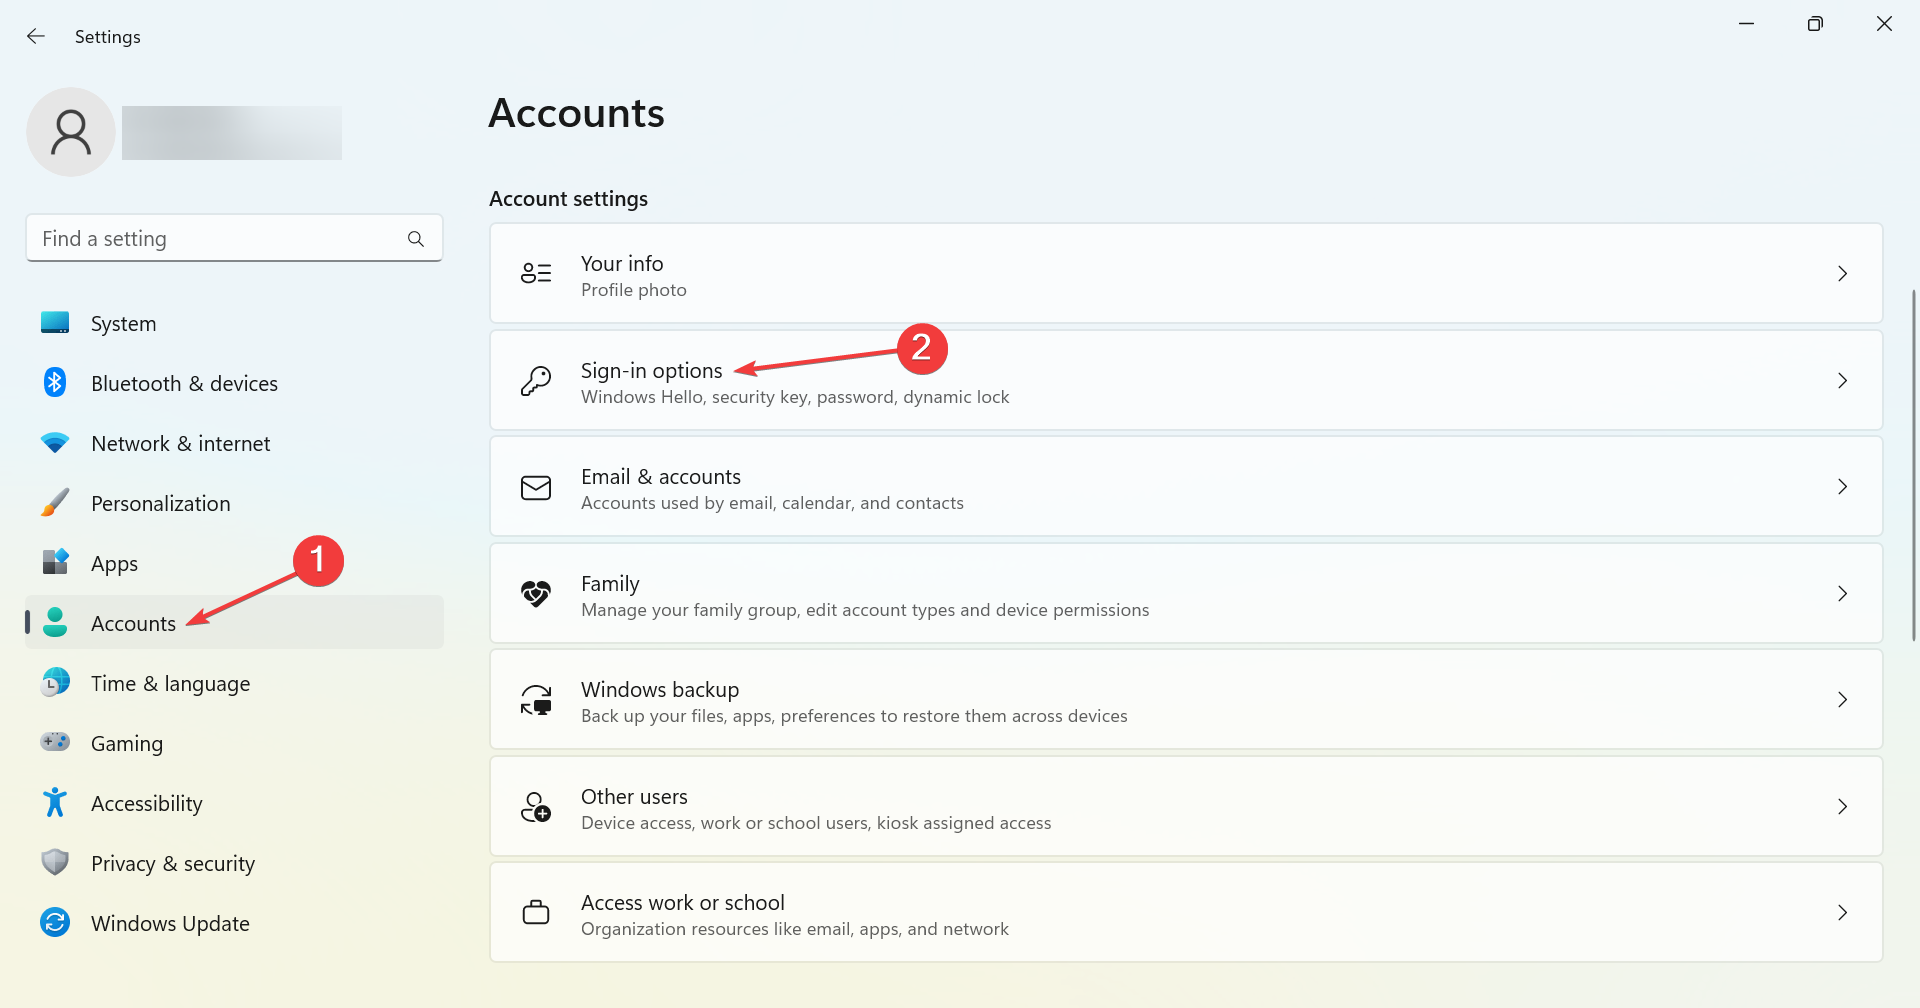Click the Privacy & security shield icon
1920x1008 pixels.
(x=55, y=863)
